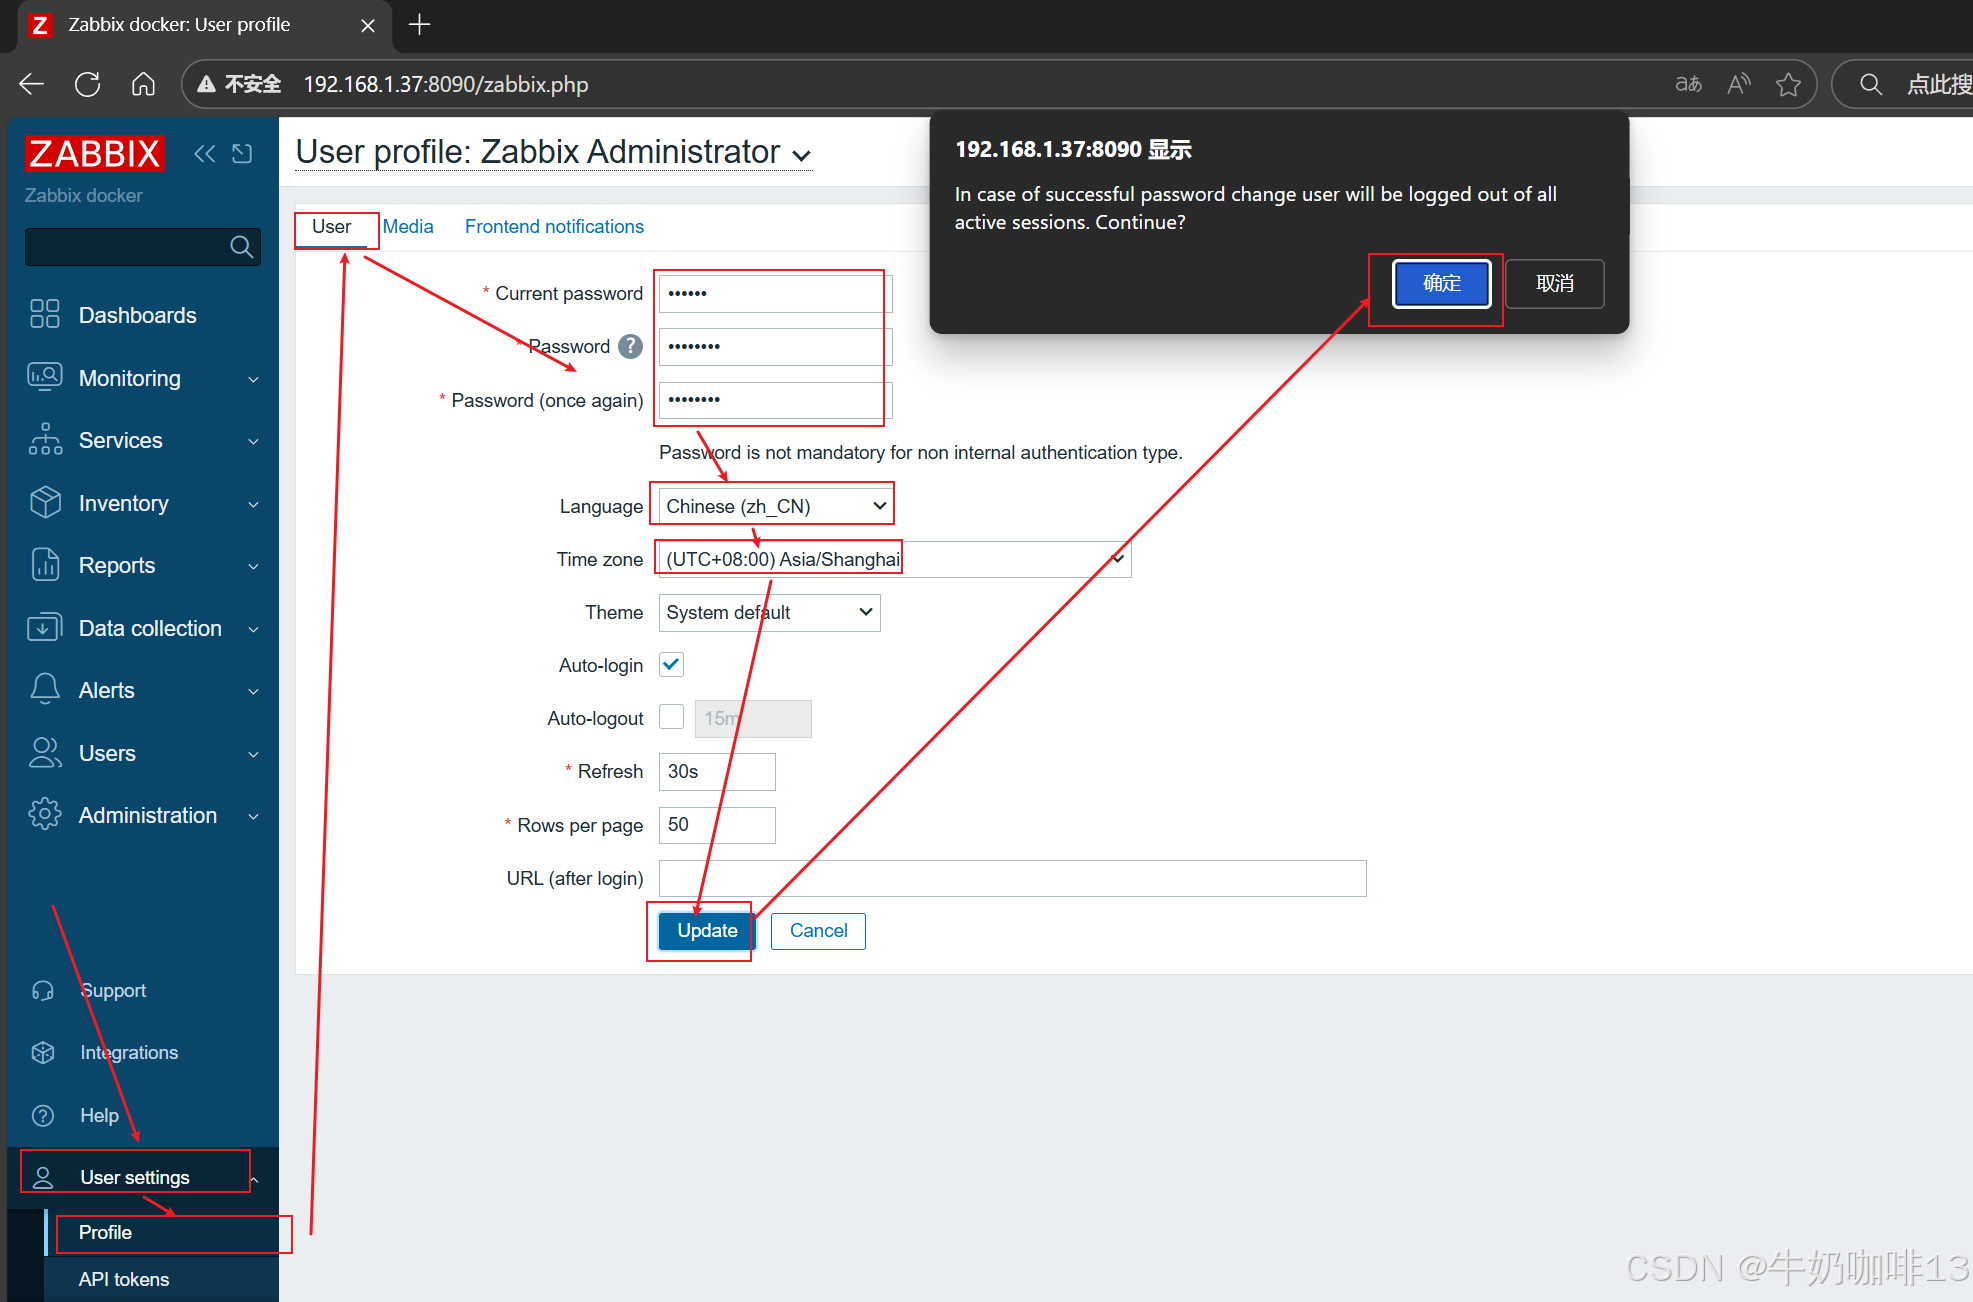Click the kiosk mode icon beside logo
Viewport: 1973px width, 1302px height.
(x=242, y=154)
